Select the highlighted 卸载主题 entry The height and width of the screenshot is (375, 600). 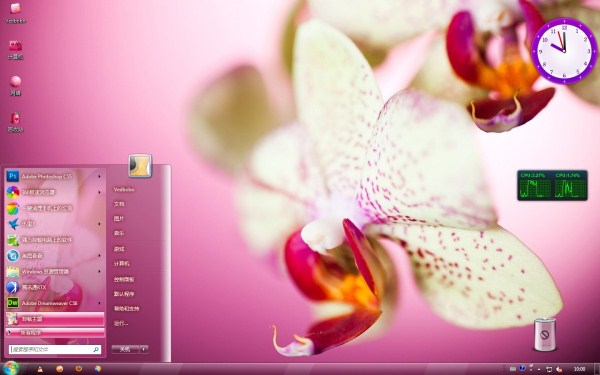point(55,319)
